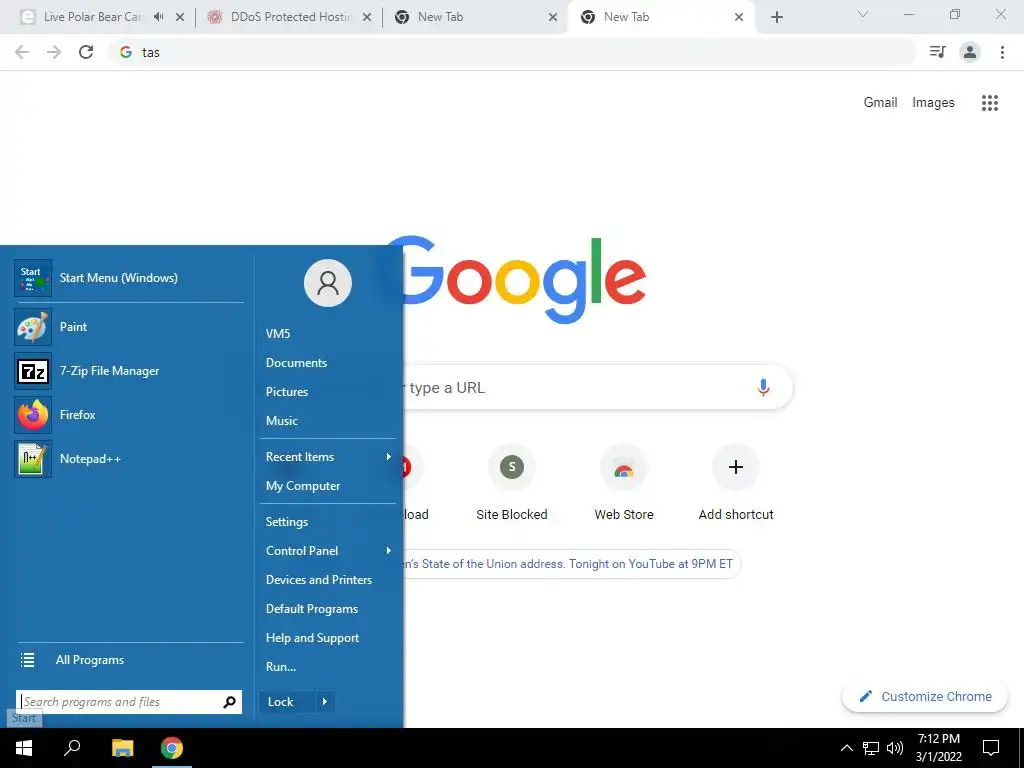Open Chrome three-dot menu
The width and height of the screenshot is (1024, 768).
(1002, 52)
